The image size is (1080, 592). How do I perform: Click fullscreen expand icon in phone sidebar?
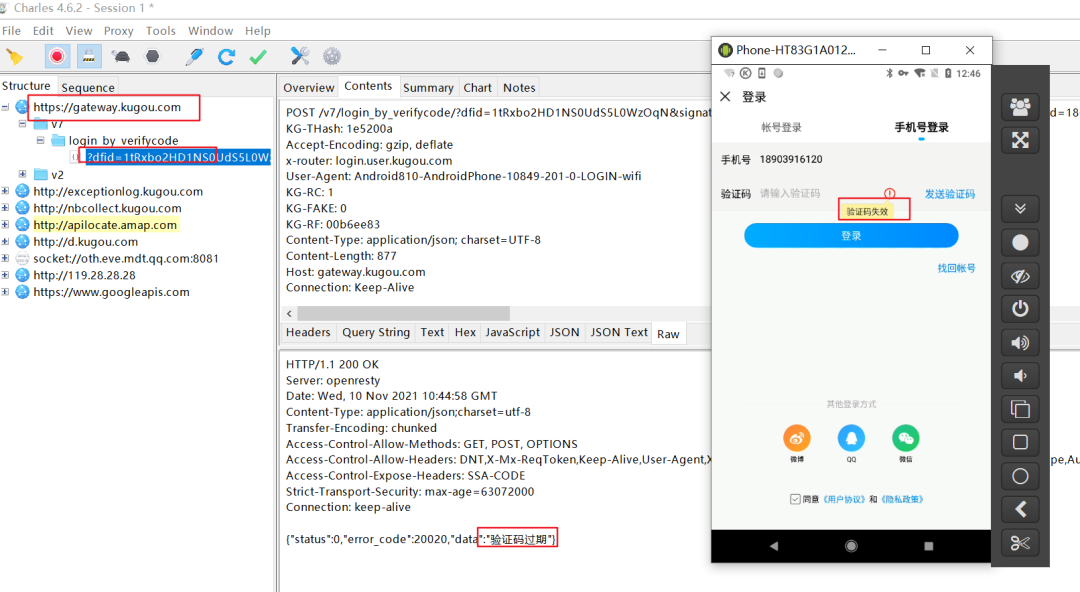coord(1020,140)
